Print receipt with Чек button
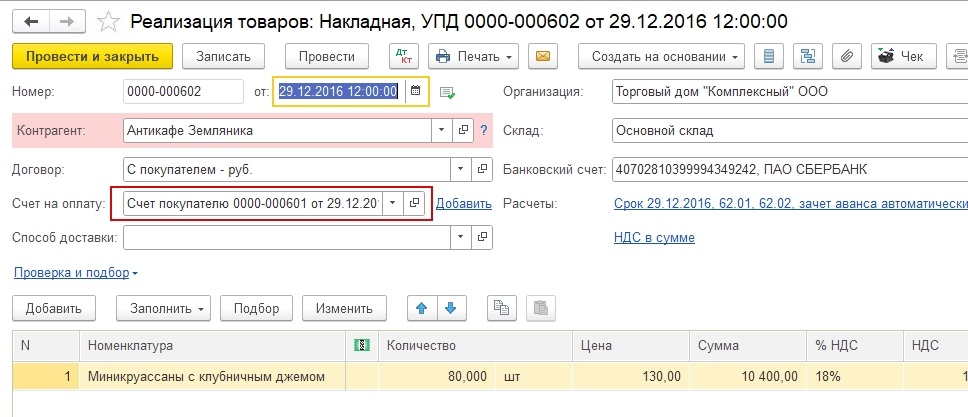 pos(904,56)
